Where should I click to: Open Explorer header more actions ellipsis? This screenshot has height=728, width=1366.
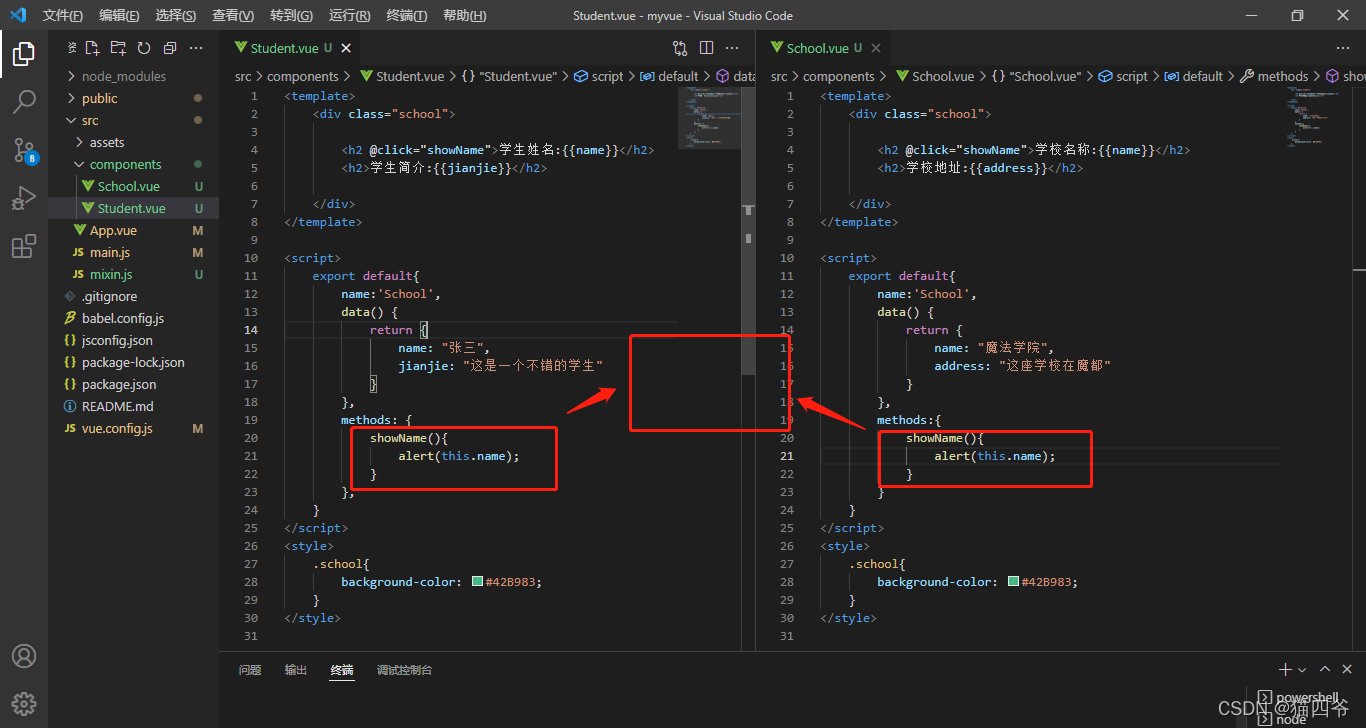(x=196, y=48)
